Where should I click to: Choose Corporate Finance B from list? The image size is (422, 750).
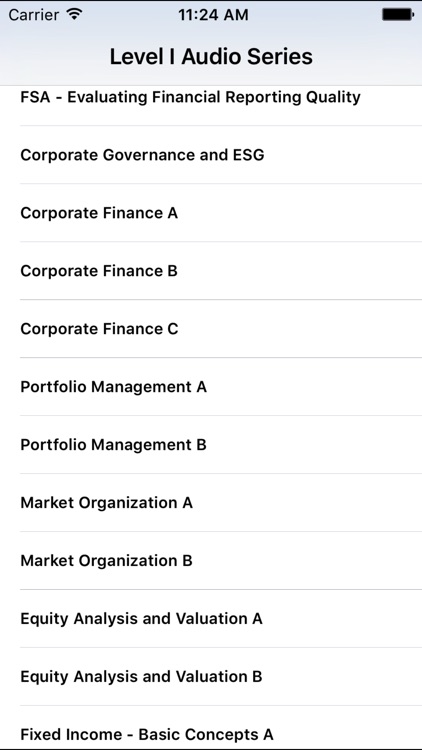click(211, 271)
